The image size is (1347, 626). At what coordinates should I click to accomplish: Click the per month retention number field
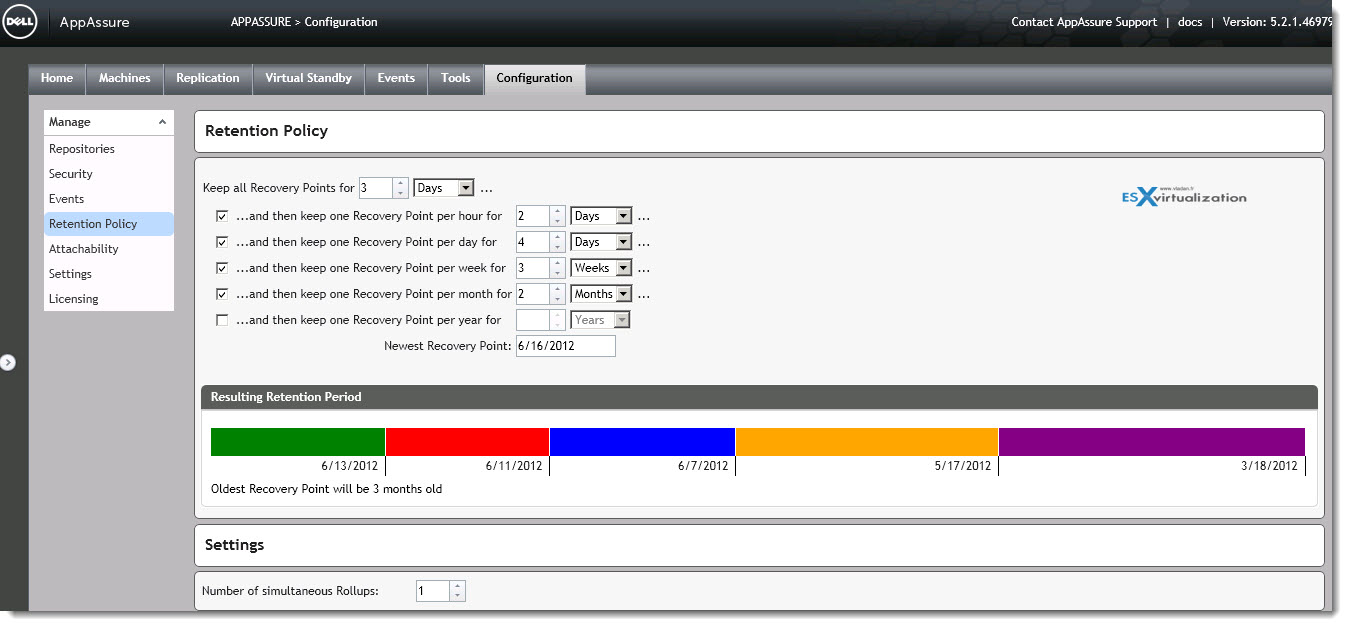(x=534, y=294)
